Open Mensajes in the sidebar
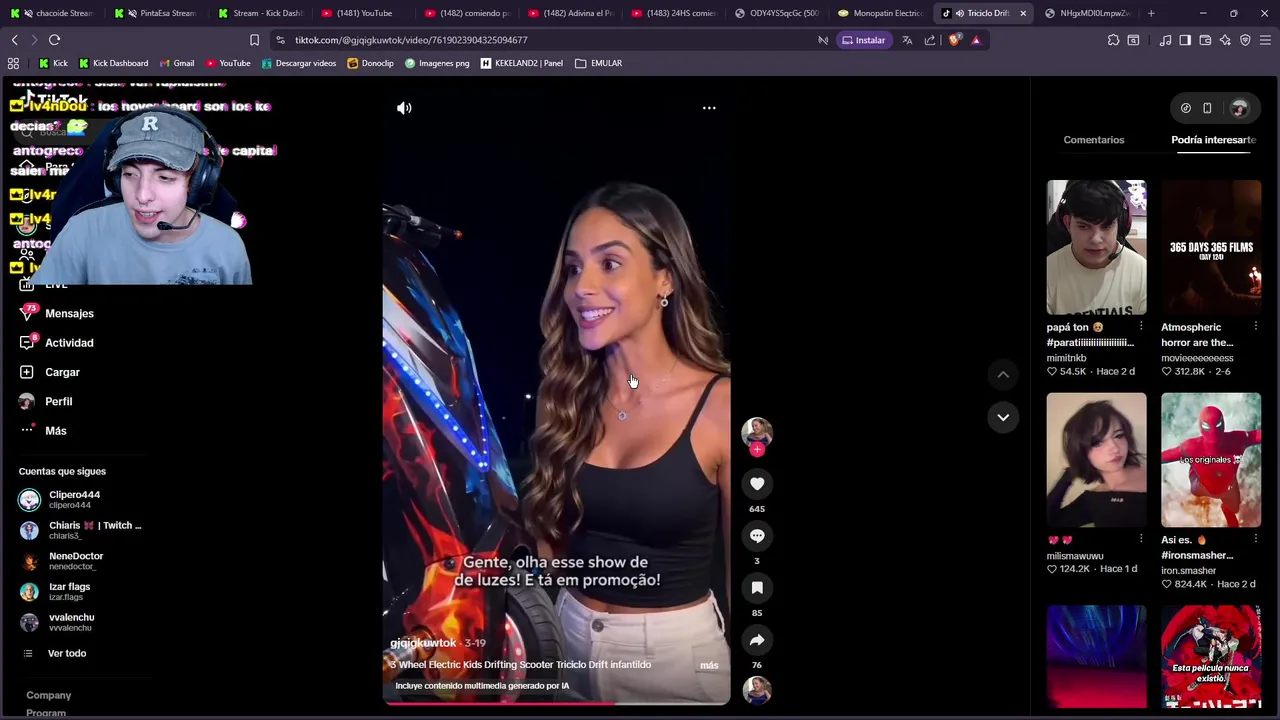The width and height of the screenshot is (1280, 720). click(69, 314)
